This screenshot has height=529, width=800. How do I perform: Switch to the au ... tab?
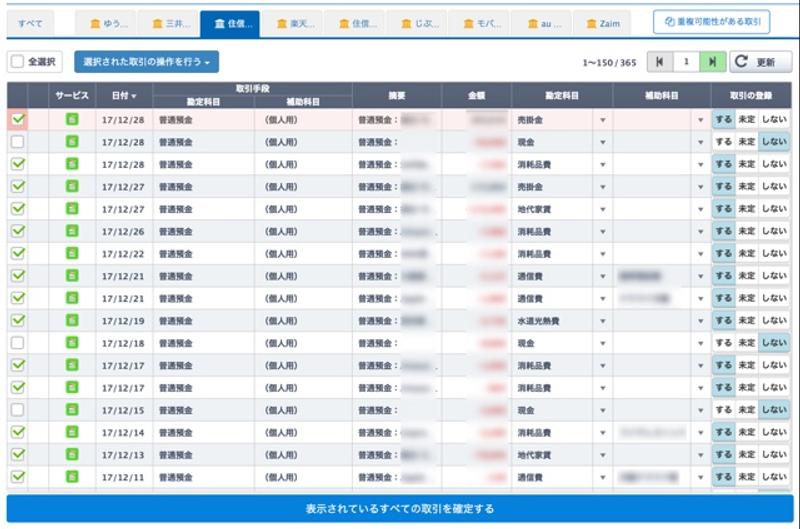541,23
